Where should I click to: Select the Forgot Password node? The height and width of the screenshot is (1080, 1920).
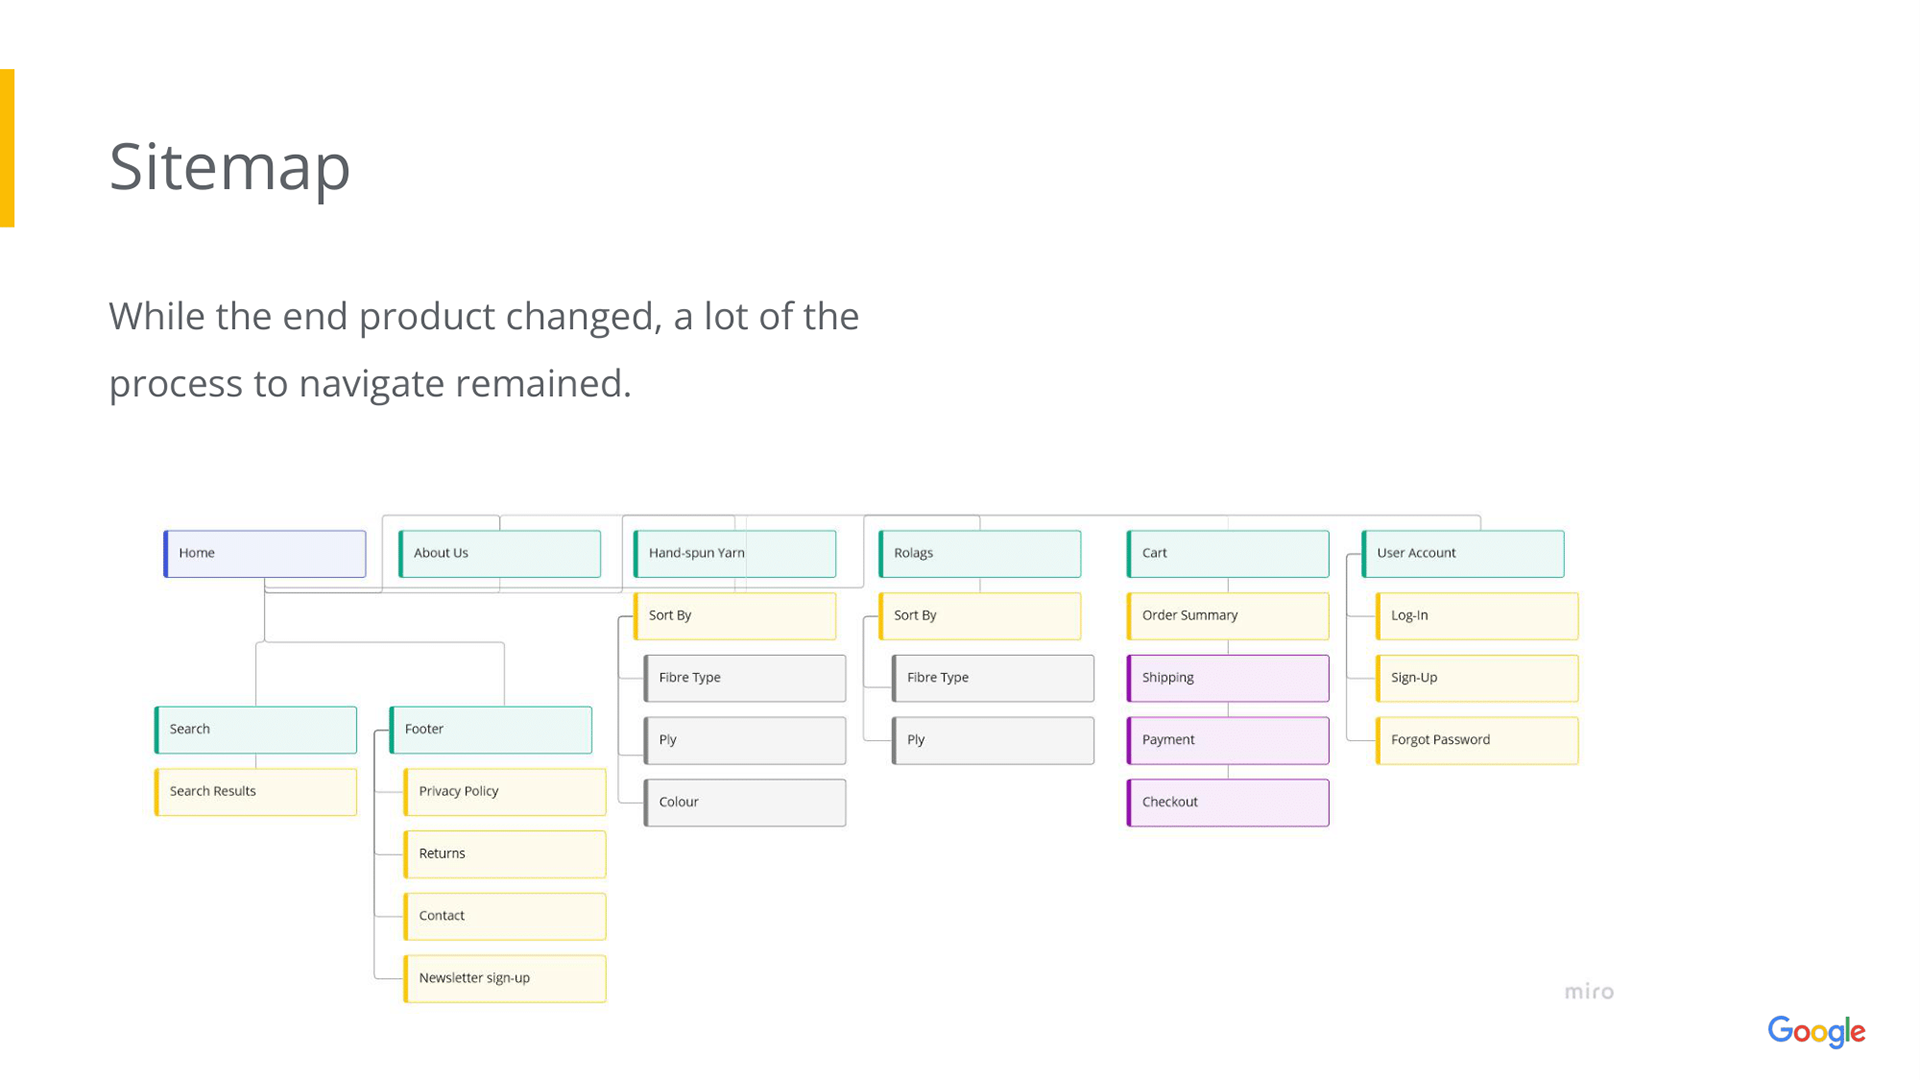point(1477,740)
